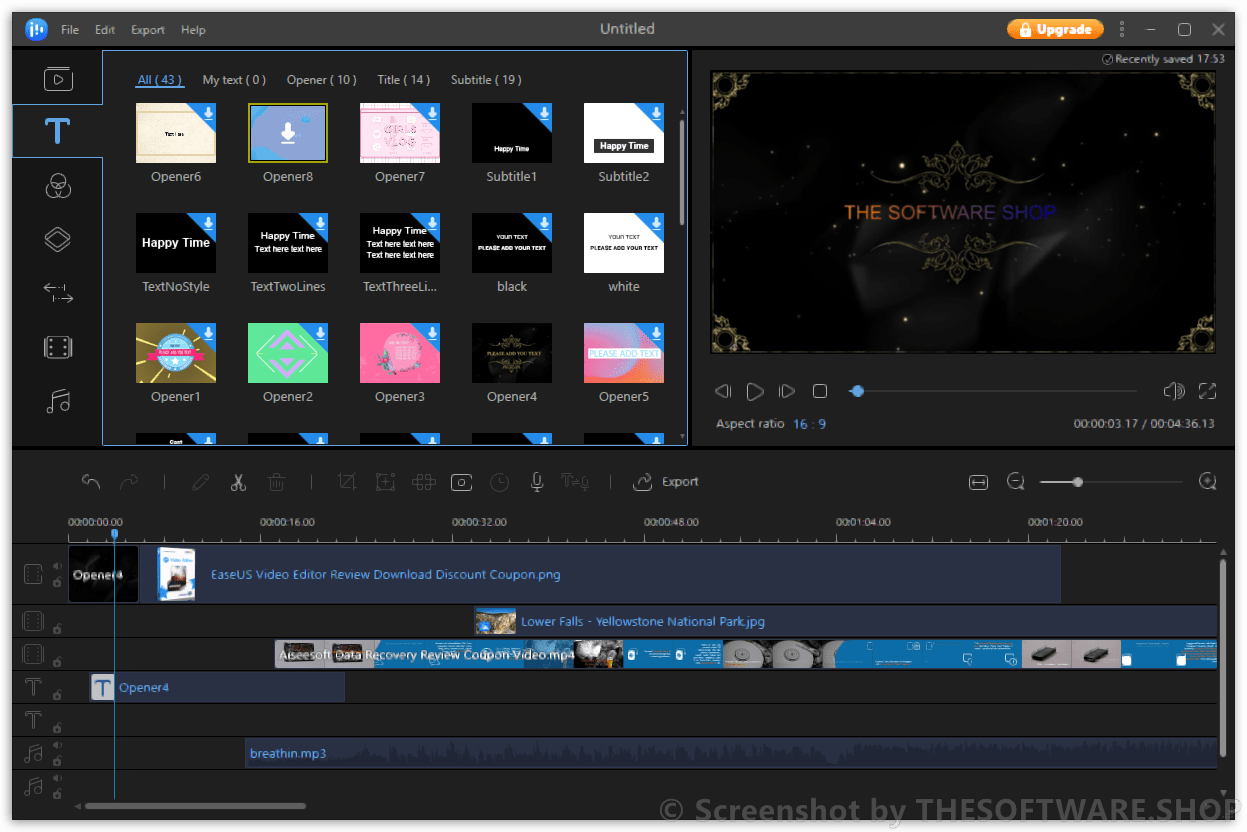Click the Undo icon in the toolbar

91,481
